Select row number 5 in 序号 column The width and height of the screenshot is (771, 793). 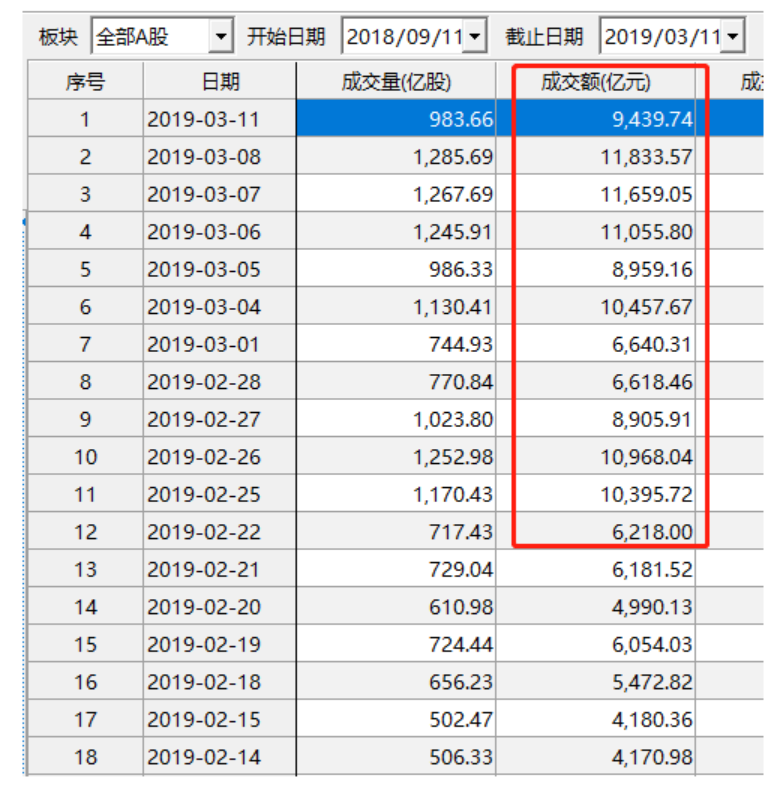point(85,270)
